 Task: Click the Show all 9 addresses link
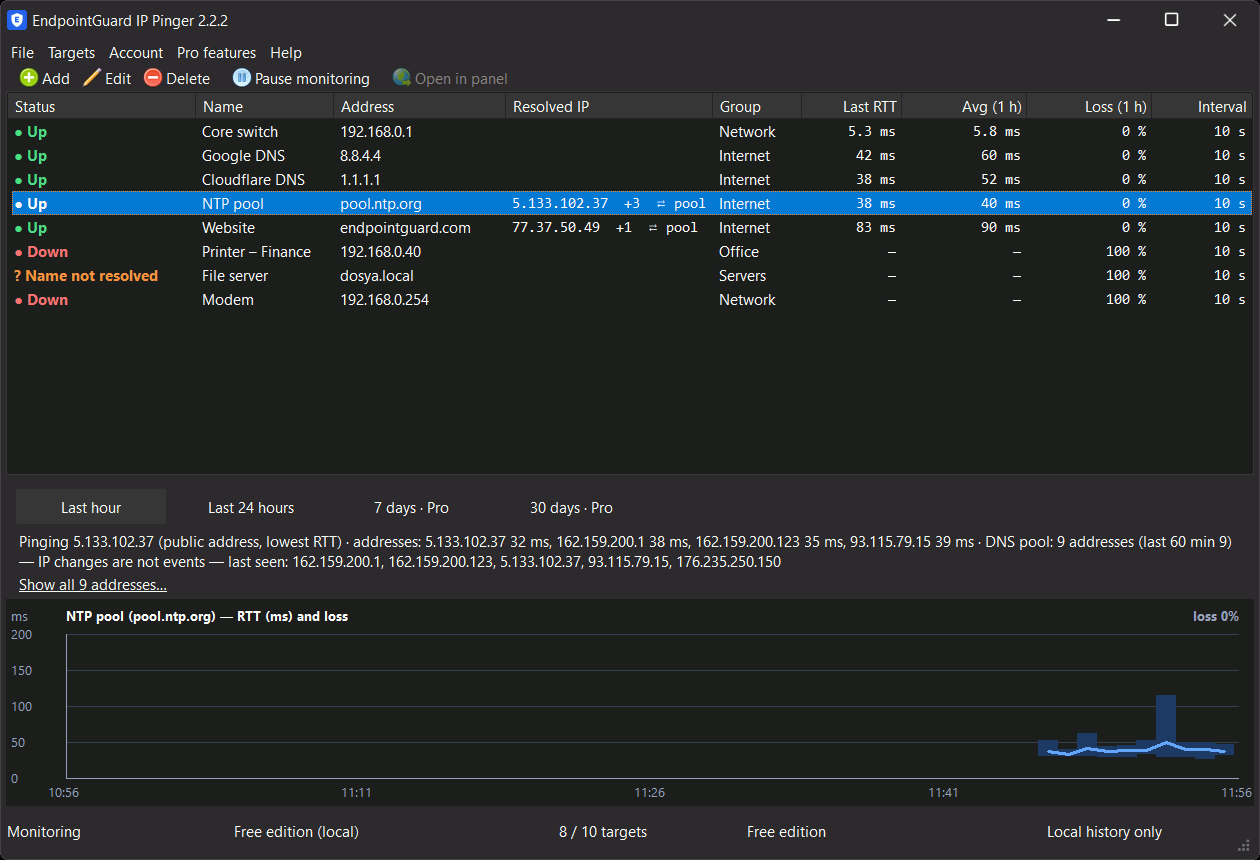93,585
